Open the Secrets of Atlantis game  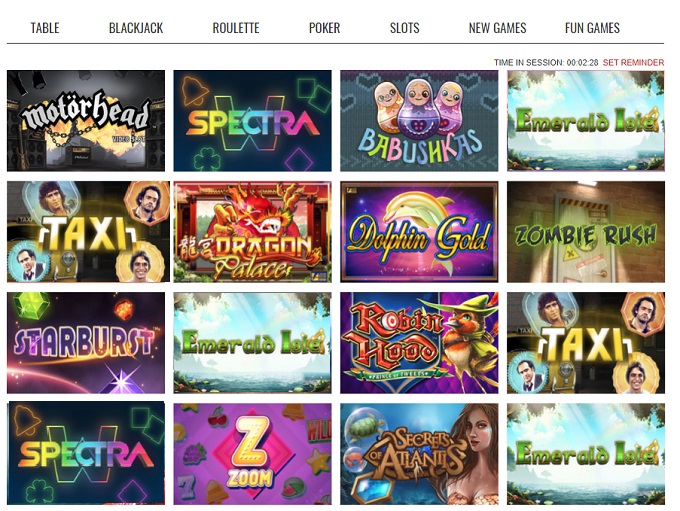pyautogui.click(x=419, y=454)
